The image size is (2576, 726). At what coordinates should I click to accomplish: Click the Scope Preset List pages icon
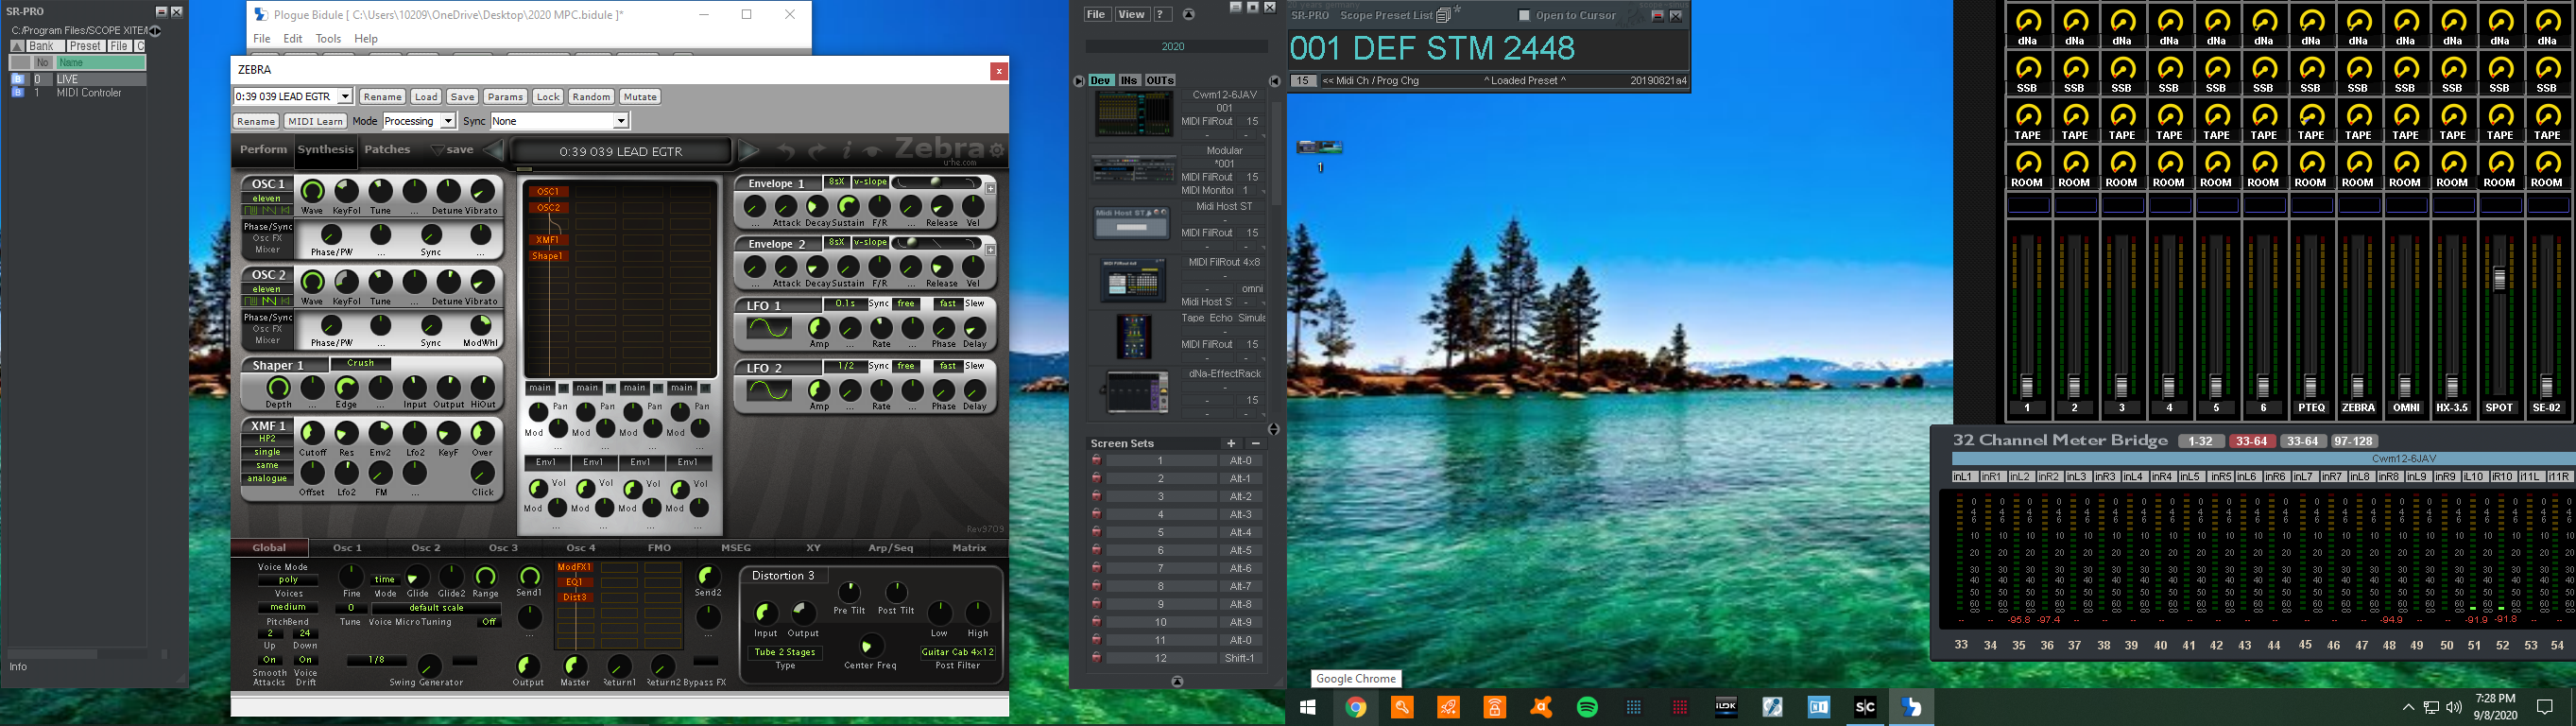(x=1443, y=15)
